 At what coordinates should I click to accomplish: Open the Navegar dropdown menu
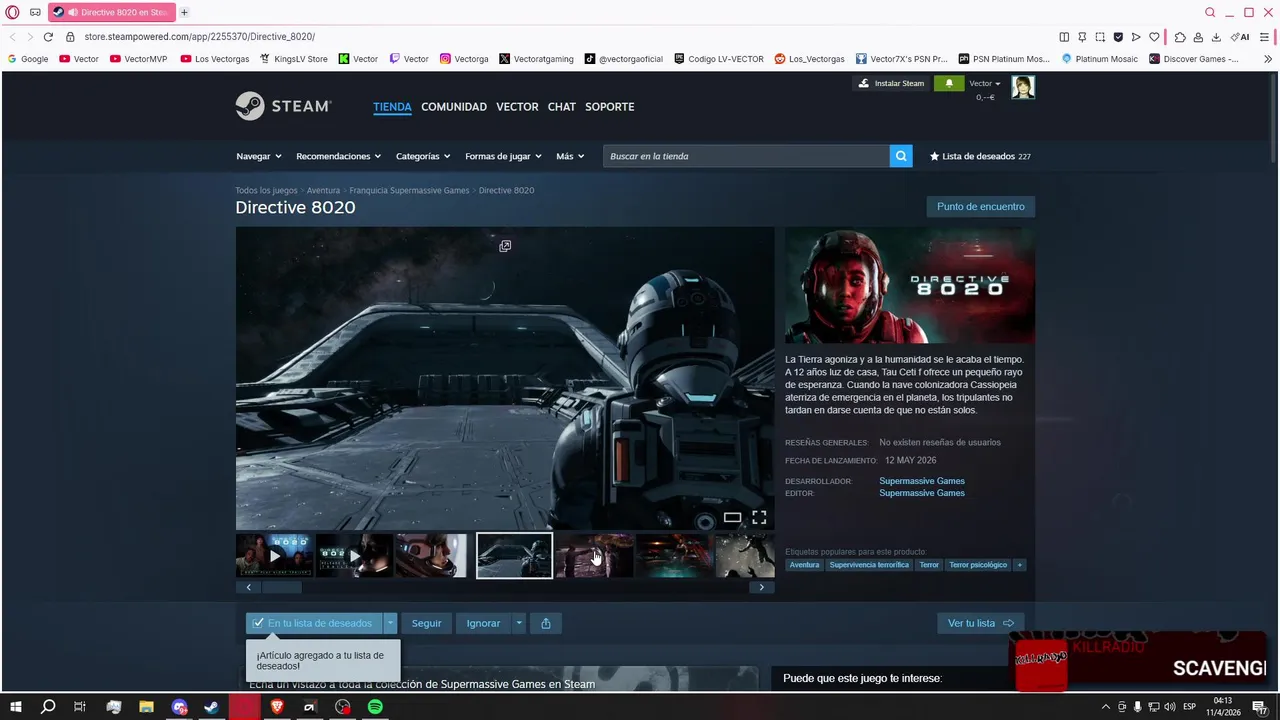(259, 156)
